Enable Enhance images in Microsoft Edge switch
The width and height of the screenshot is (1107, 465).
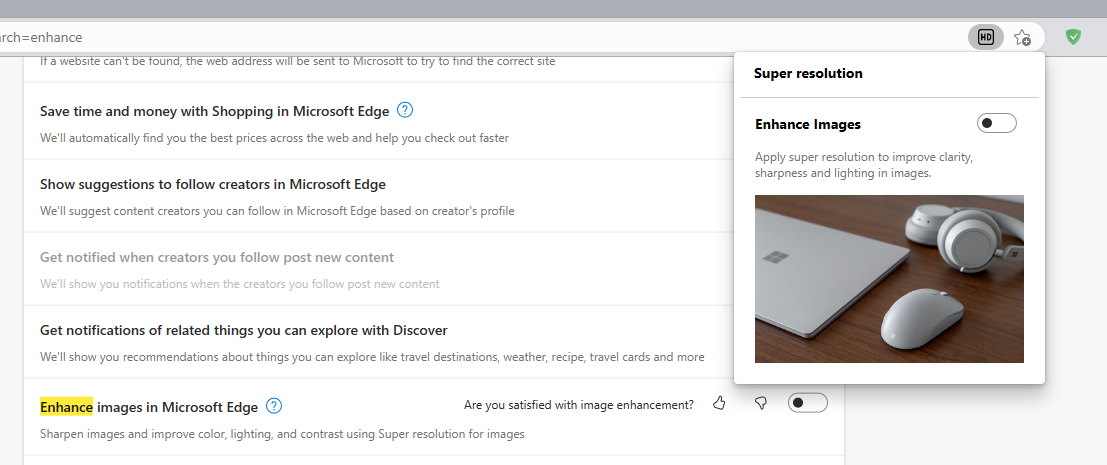[807, 403]
